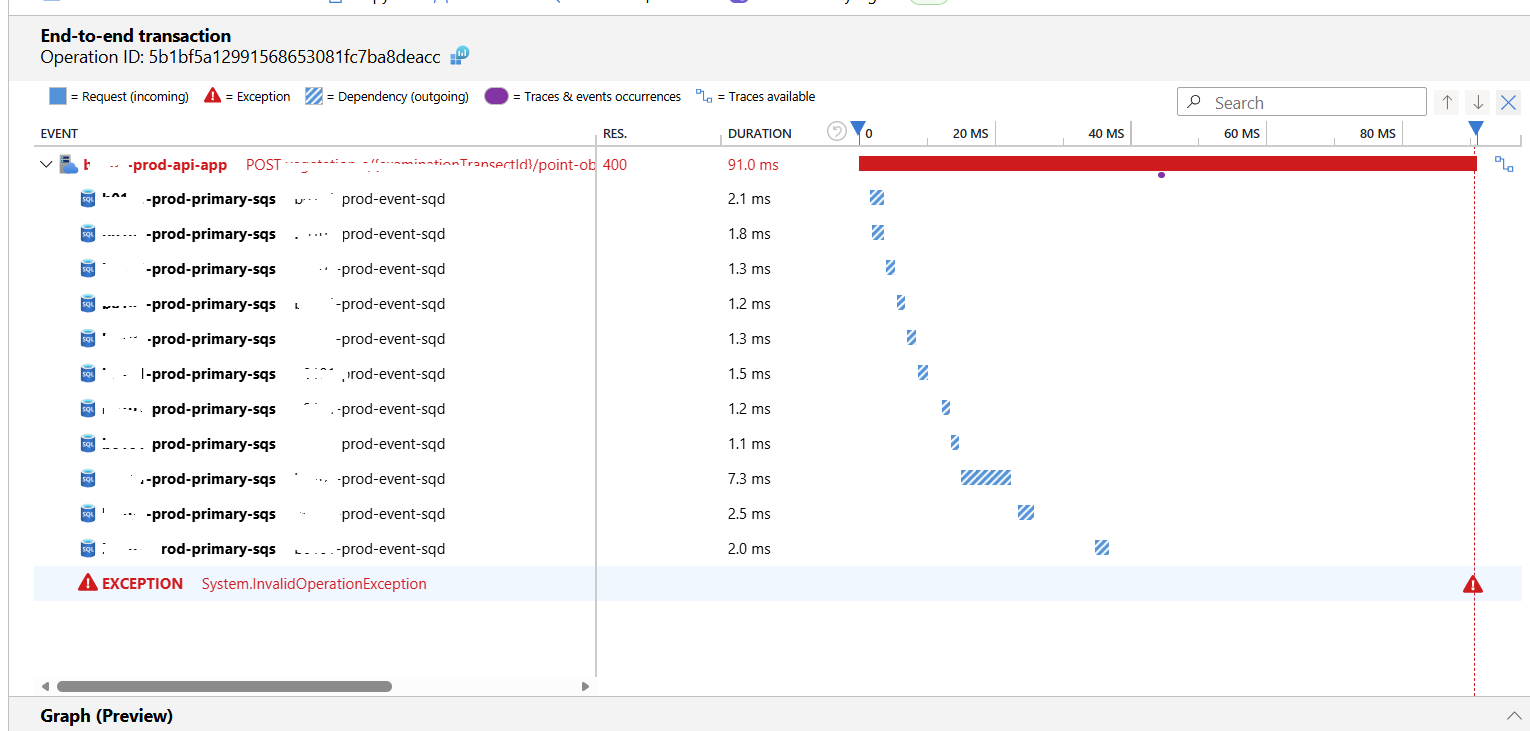Collapse the prod-api-app request tree
Viewport: 1530px width, 731px height.
coord(46,164)
